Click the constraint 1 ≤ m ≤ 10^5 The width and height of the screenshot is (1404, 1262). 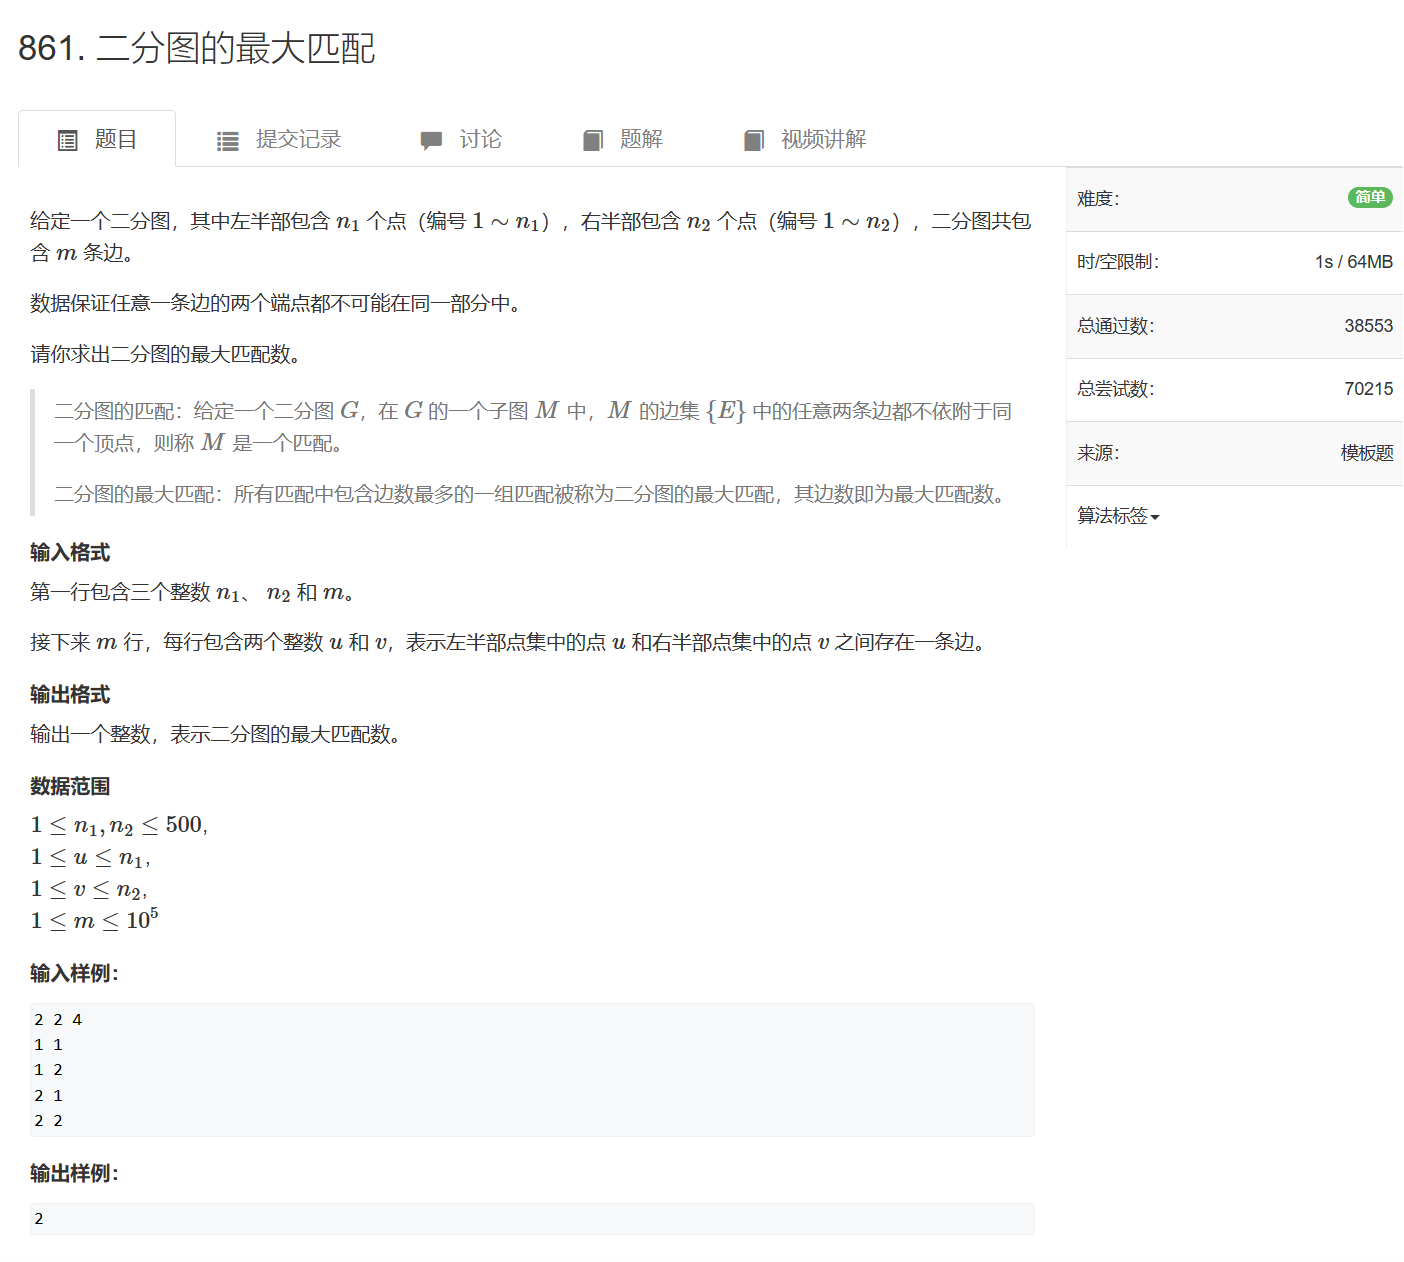point(94,919)
